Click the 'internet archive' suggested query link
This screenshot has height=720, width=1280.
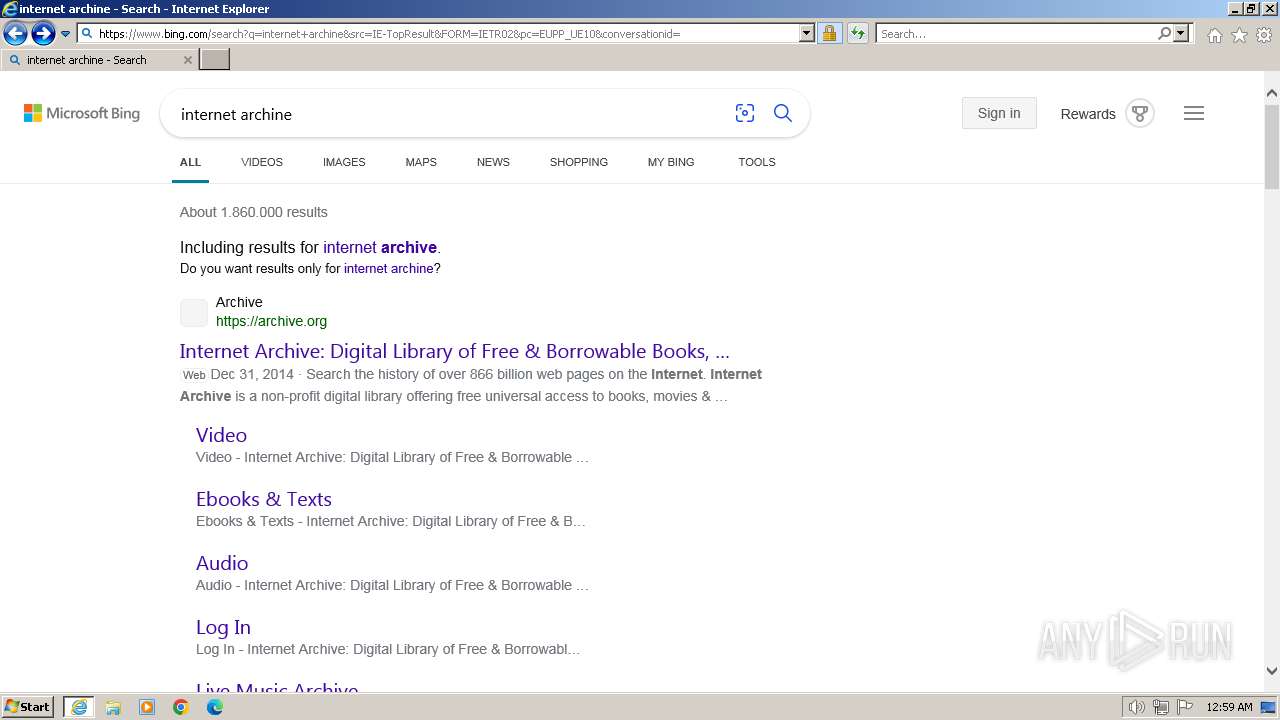pyautogui.click(x=380, y=247)
